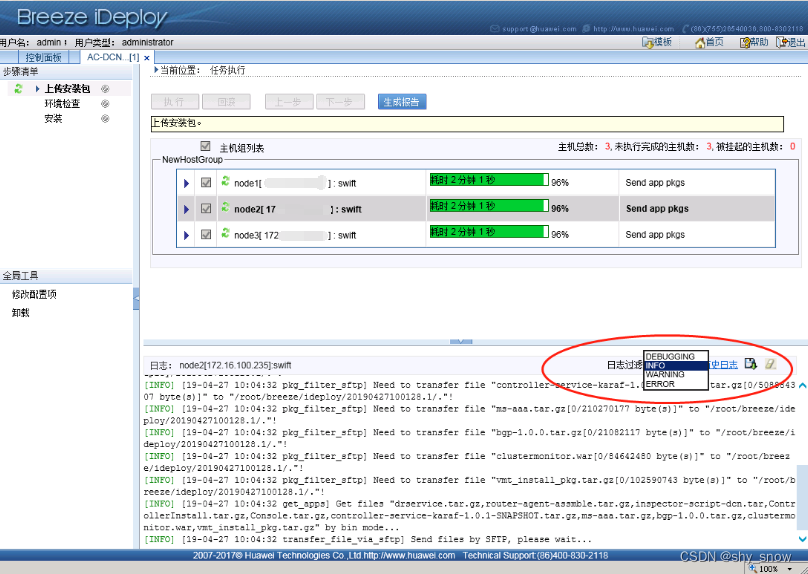Go to 首页 home icon
Viewport: 808px width, 574px height.
click(x=700, y=43)
